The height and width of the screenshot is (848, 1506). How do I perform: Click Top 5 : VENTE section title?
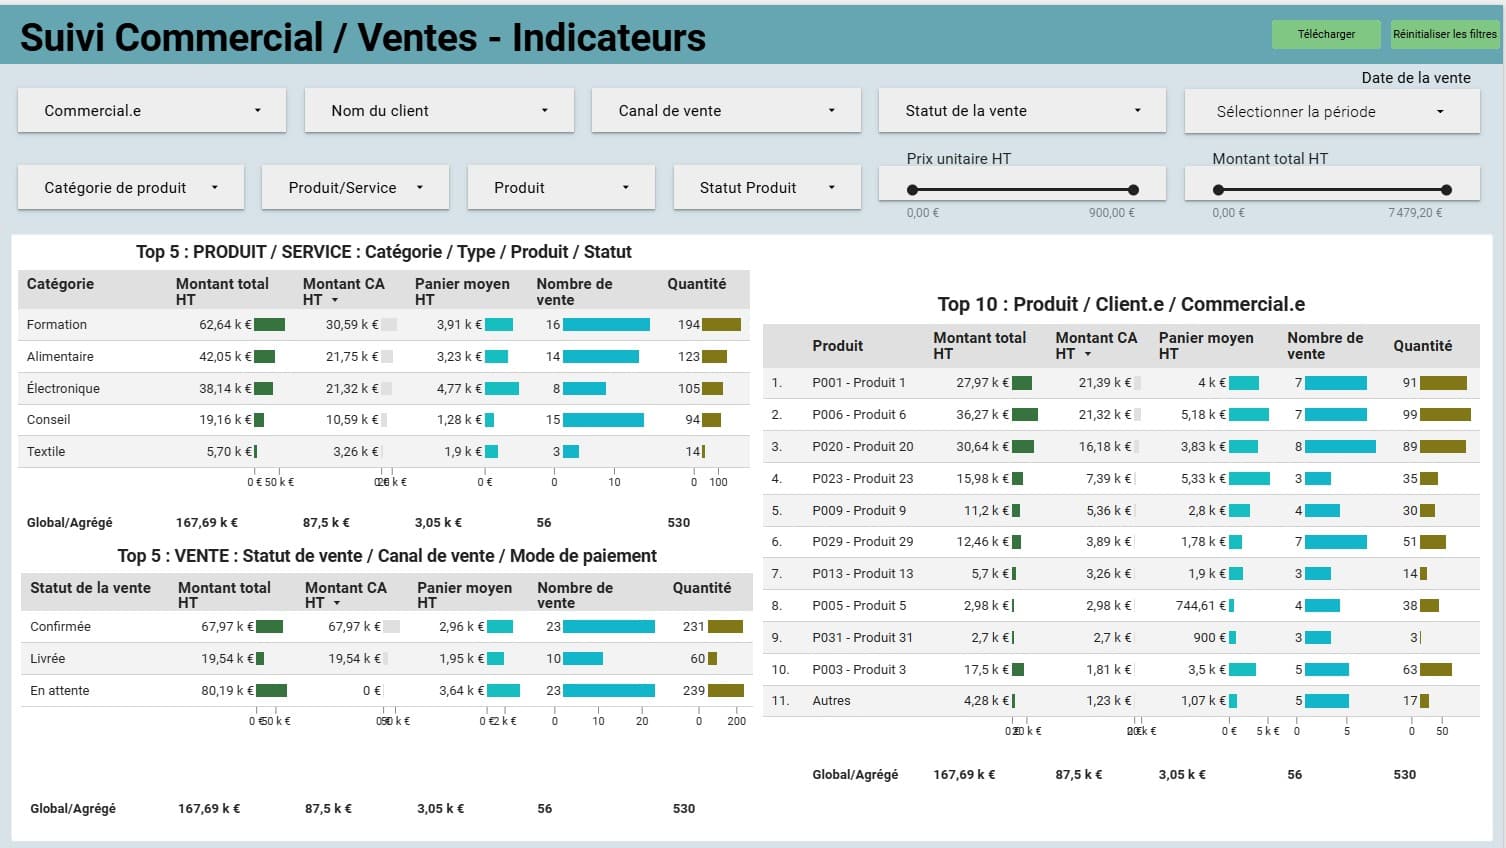tap(387, 556)
